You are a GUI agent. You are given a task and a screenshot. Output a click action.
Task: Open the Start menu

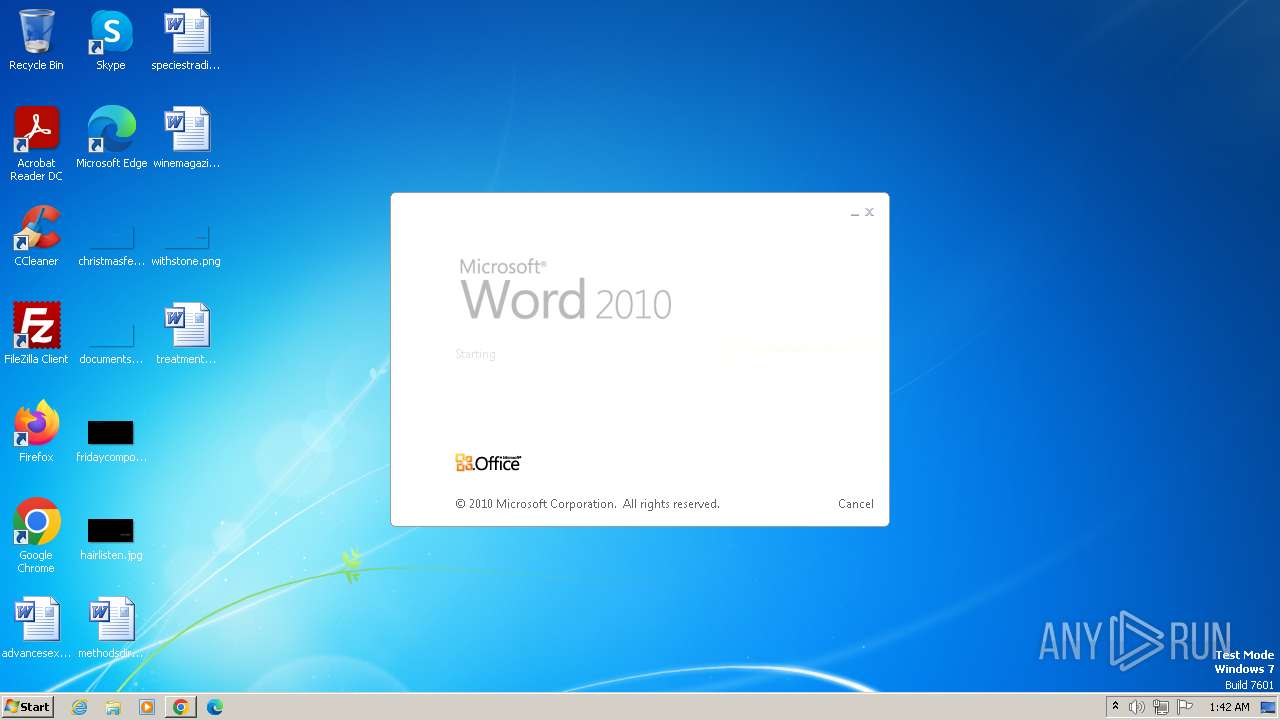pyautogui.click(x=27, y=707)
